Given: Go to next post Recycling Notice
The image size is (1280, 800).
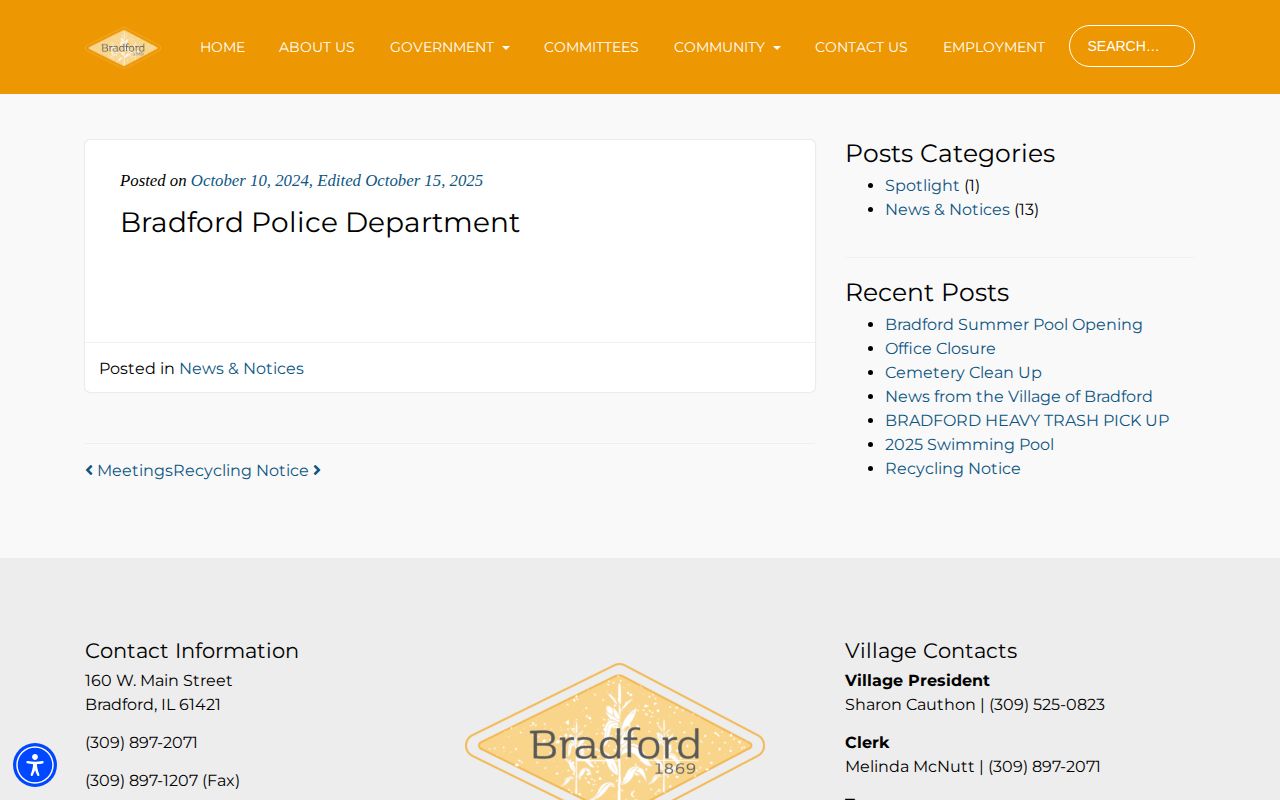Looking at the screenshot, I should click(x=247, y=470).
